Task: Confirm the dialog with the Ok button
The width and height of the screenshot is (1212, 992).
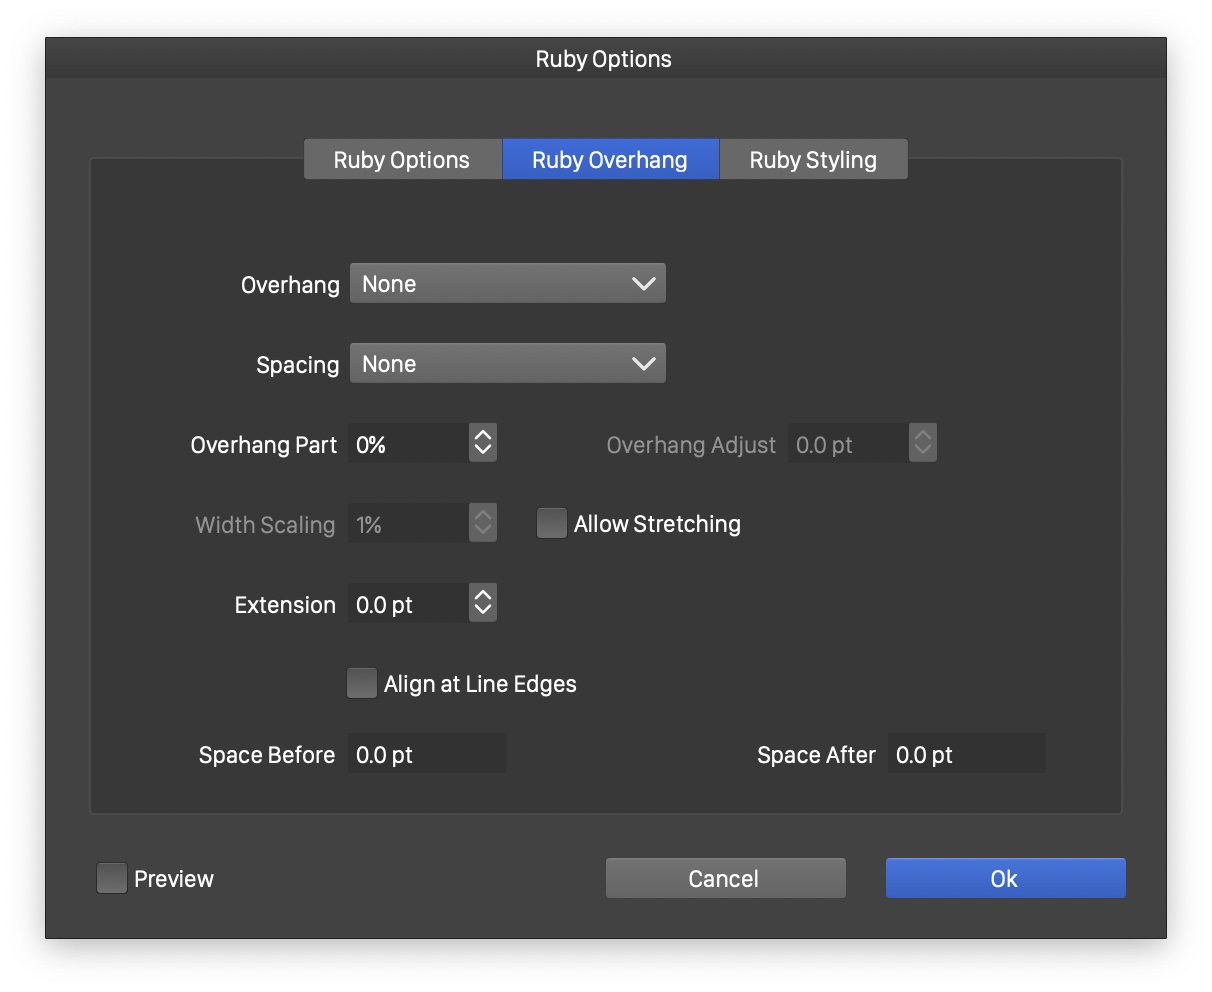Action: (1005, 878)
